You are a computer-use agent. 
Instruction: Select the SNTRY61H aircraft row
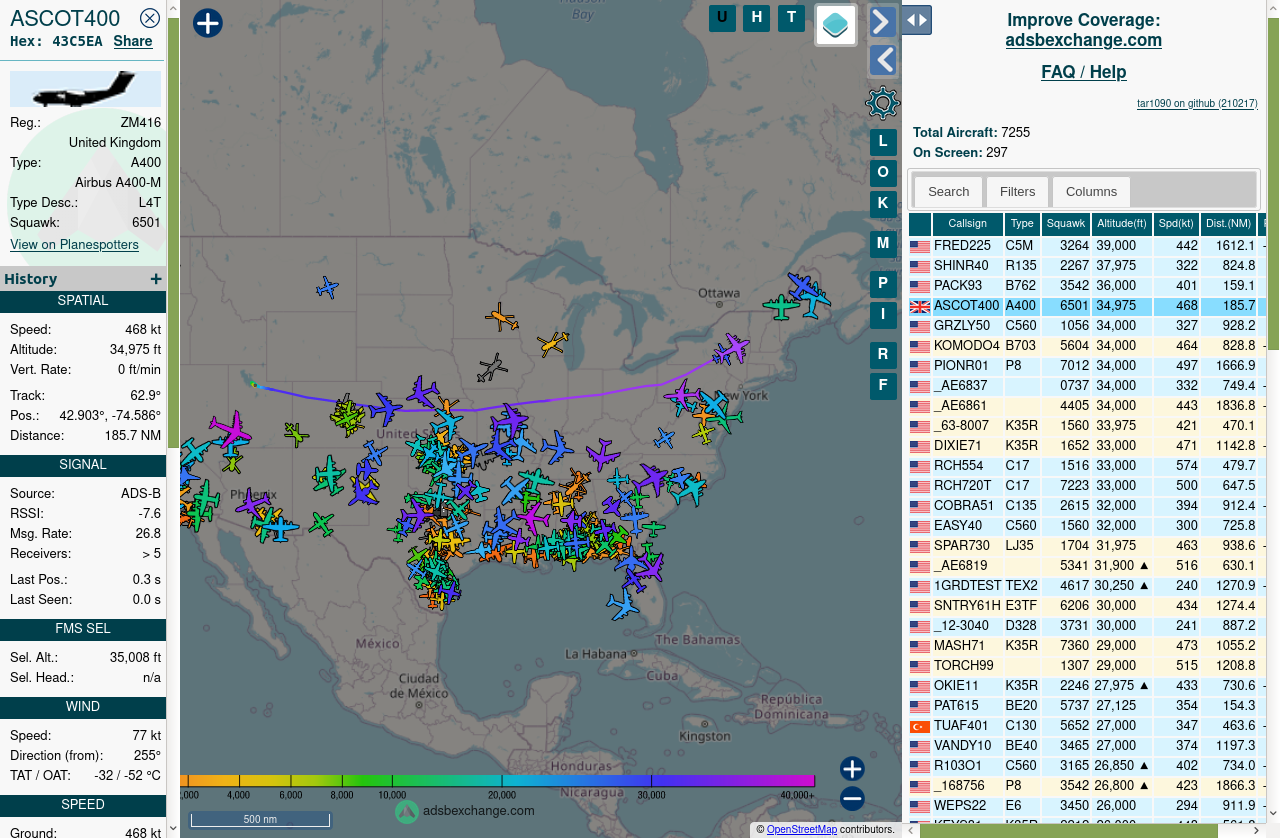click(x=1087, y=605)
